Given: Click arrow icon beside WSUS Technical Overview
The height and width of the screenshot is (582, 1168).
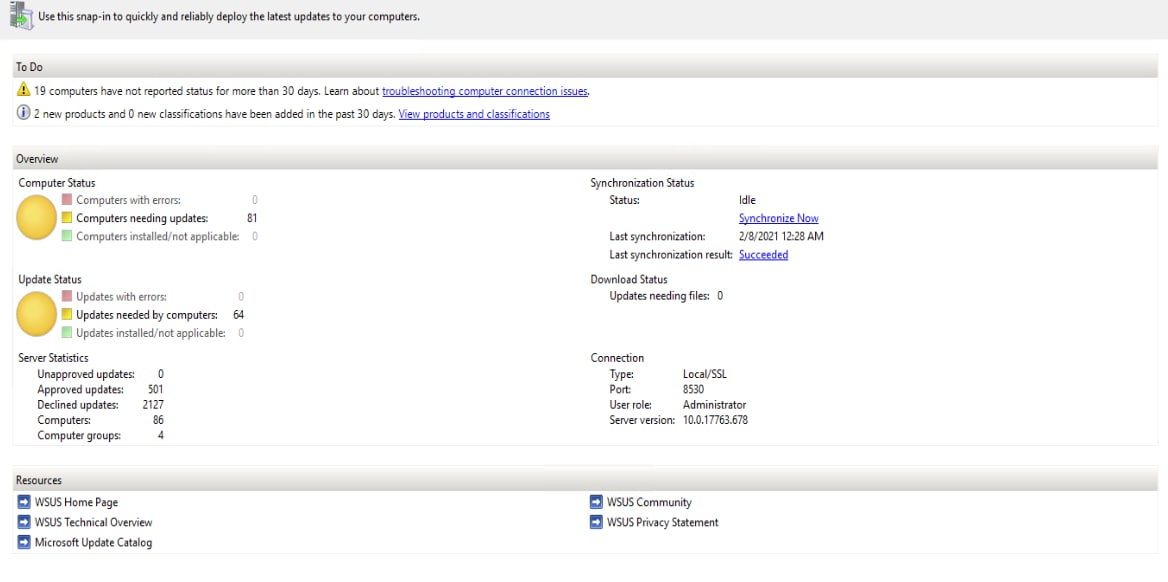Looking at the screenshot, I should click(x=24, y=522).
